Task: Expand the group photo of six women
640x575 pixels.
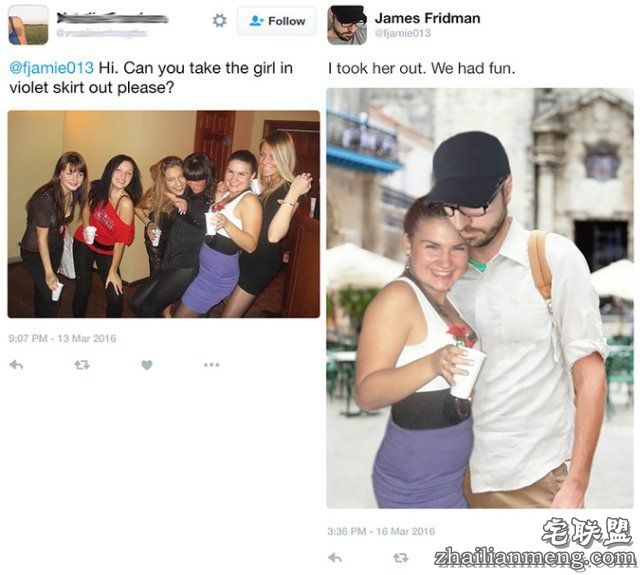Action: 164,214
